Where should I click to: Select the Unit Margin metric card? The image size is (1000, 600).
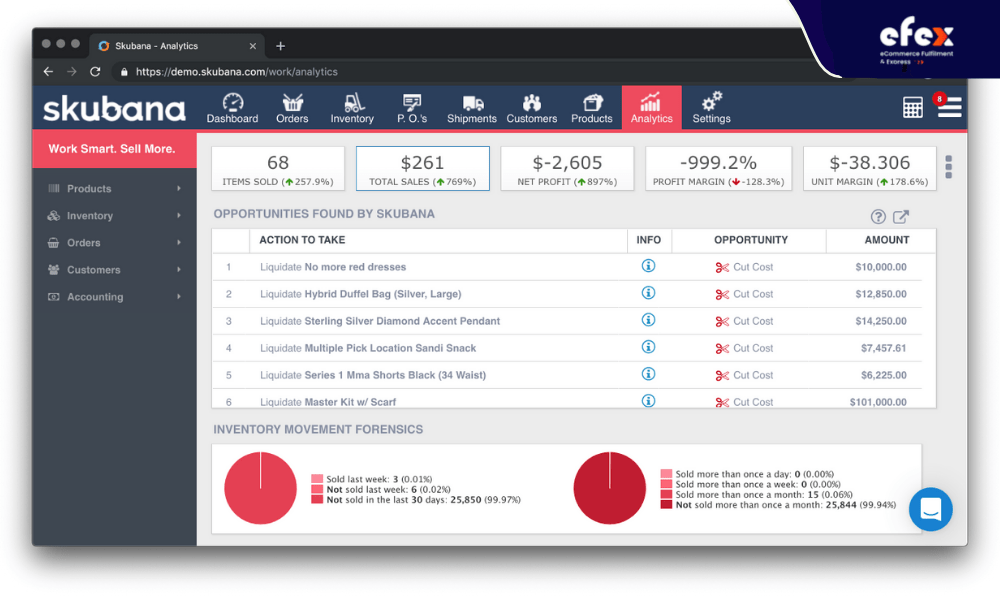[x=869, y=169]
